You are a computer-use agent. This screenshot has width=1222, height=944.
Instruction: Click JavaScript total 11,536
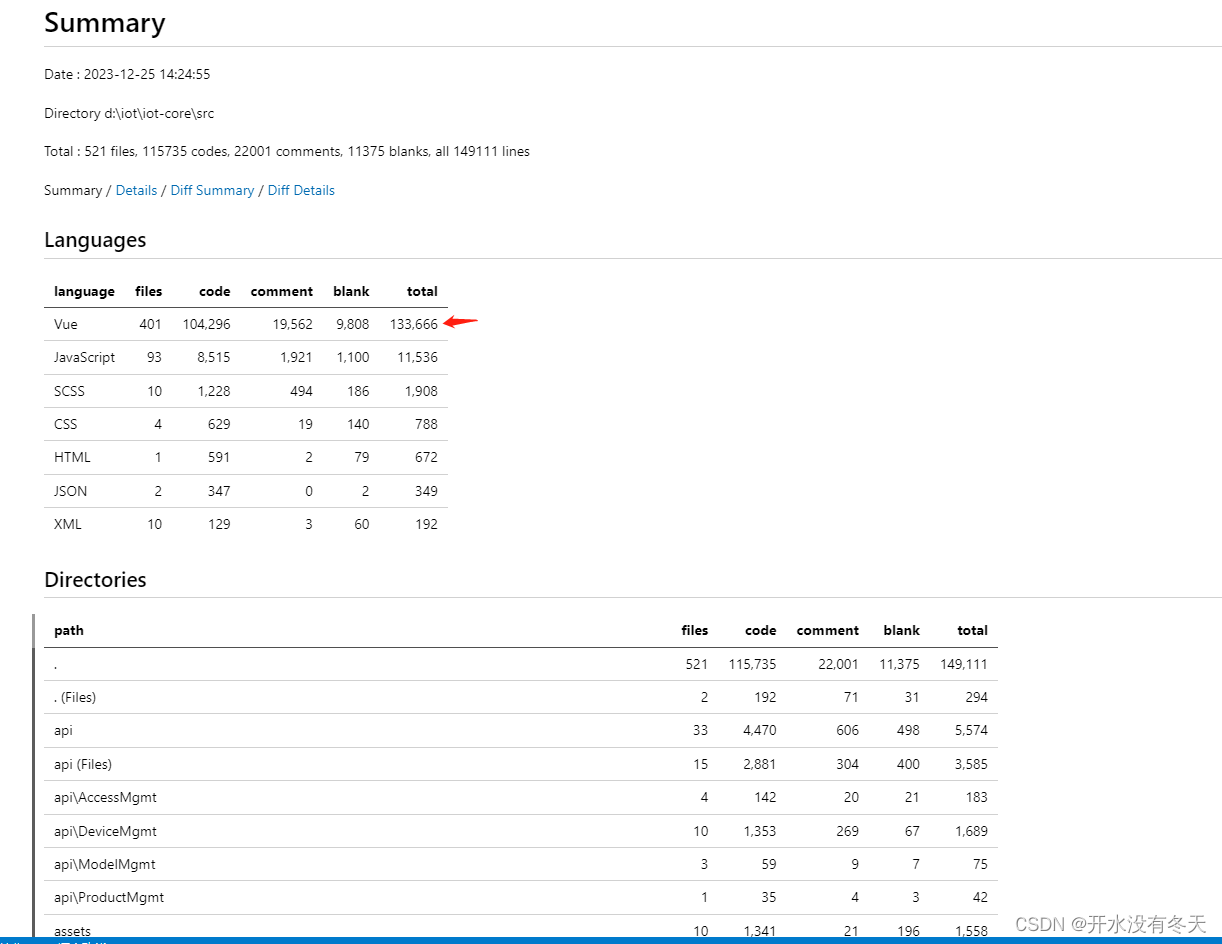(x=418, y=358)
